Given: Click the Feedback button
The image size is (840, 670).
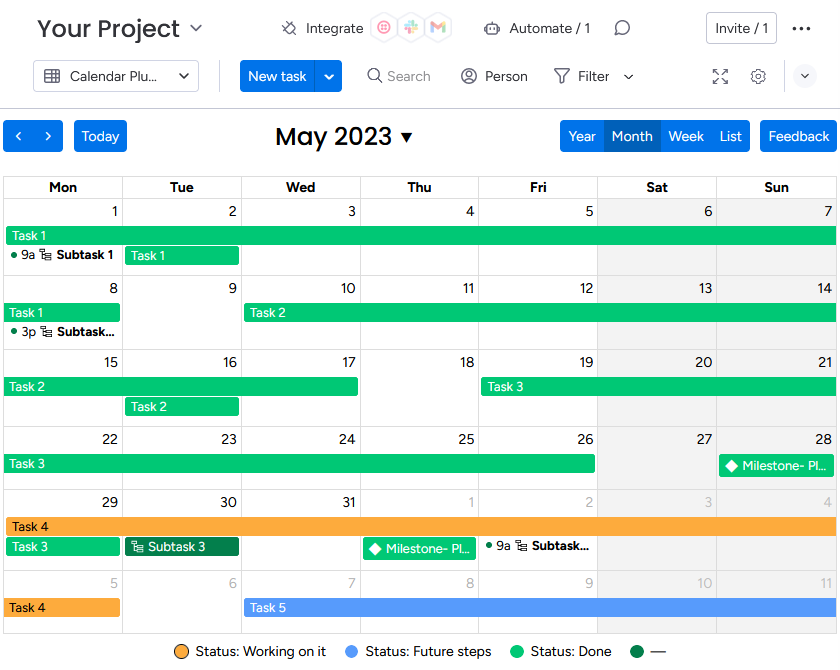Looking at the screenshot, I should [799, 136].
